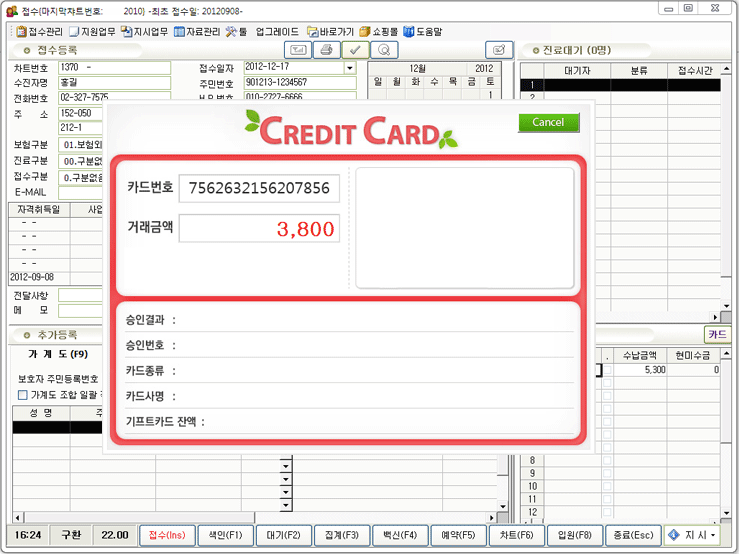
Task: Open the 바로가기 shortcuts menu
Action: click(x=329, y=31)
